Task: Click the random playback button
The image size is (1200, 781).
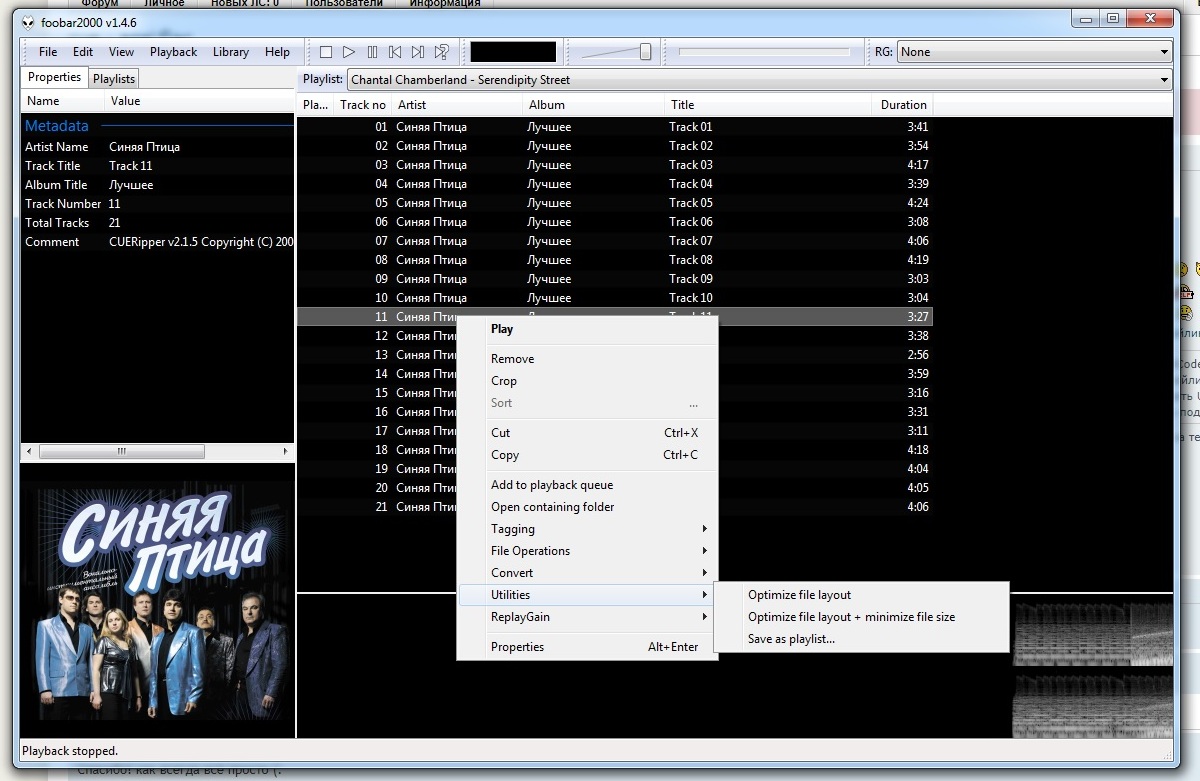Action: (441, 52)
